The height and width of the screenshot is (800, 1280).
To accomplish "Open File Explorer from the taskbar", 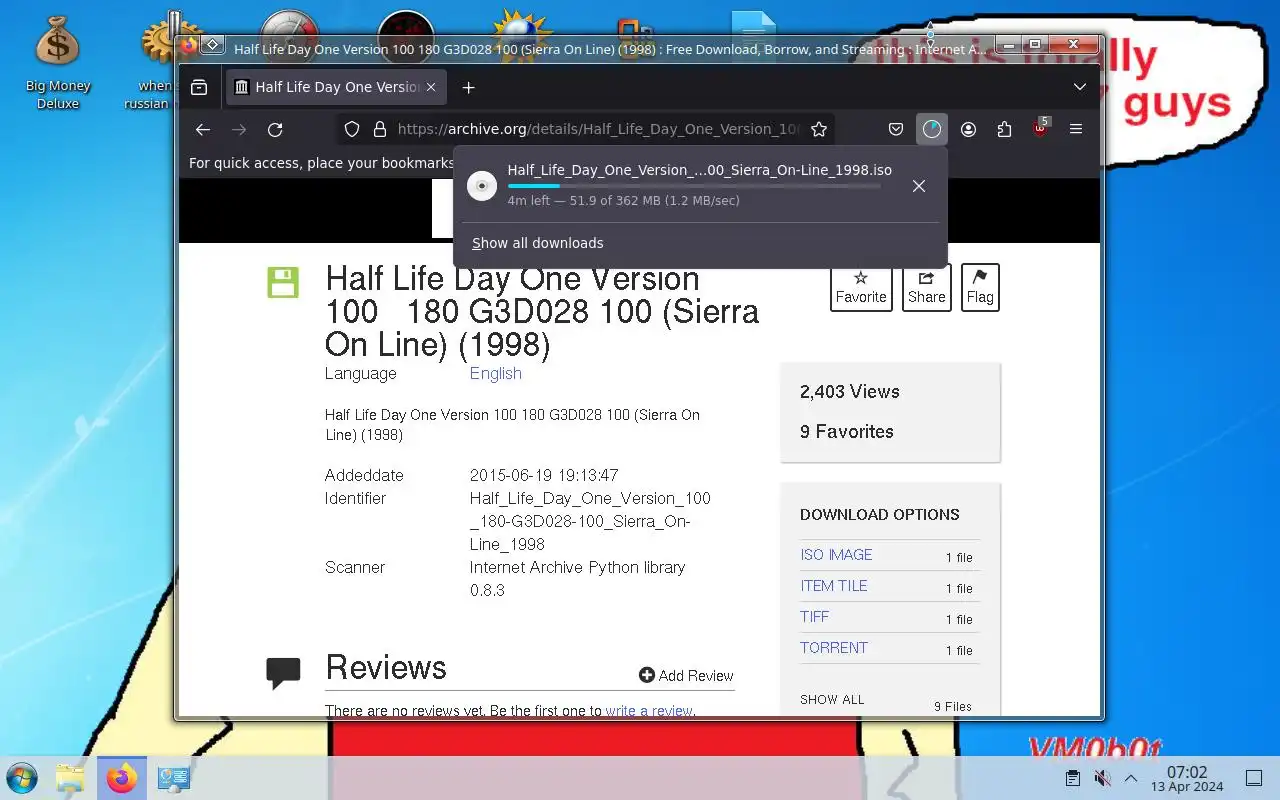I will point(70,778).
